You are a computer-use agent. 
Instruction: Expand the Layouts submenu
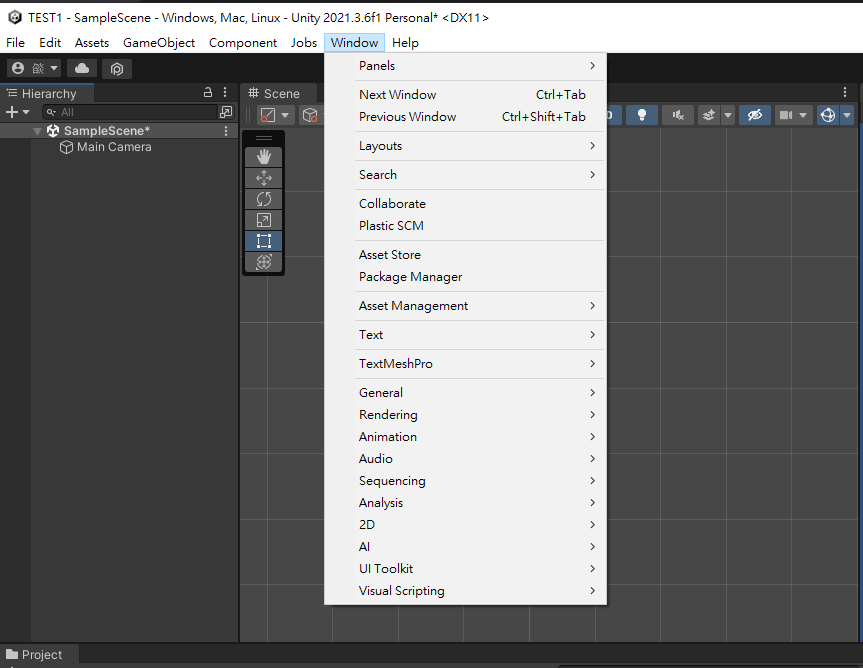pyautogui.click(x=466, y=146)
